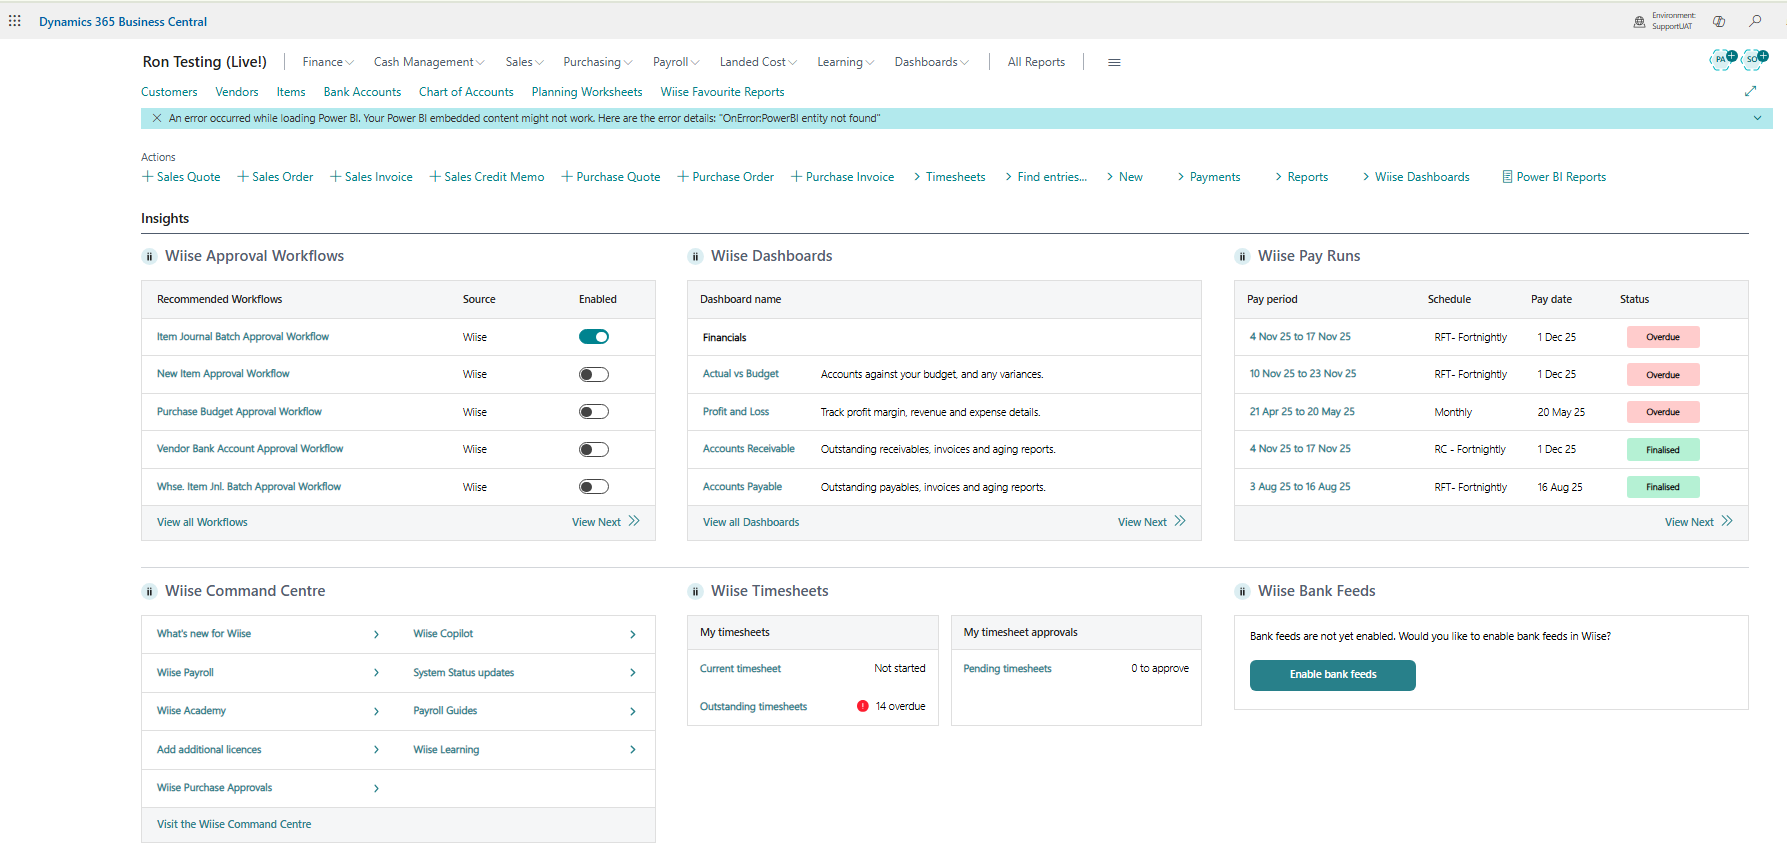Enable New Item Approval Workflow toggle
1787x855 pixels.
tap(594, 375)
